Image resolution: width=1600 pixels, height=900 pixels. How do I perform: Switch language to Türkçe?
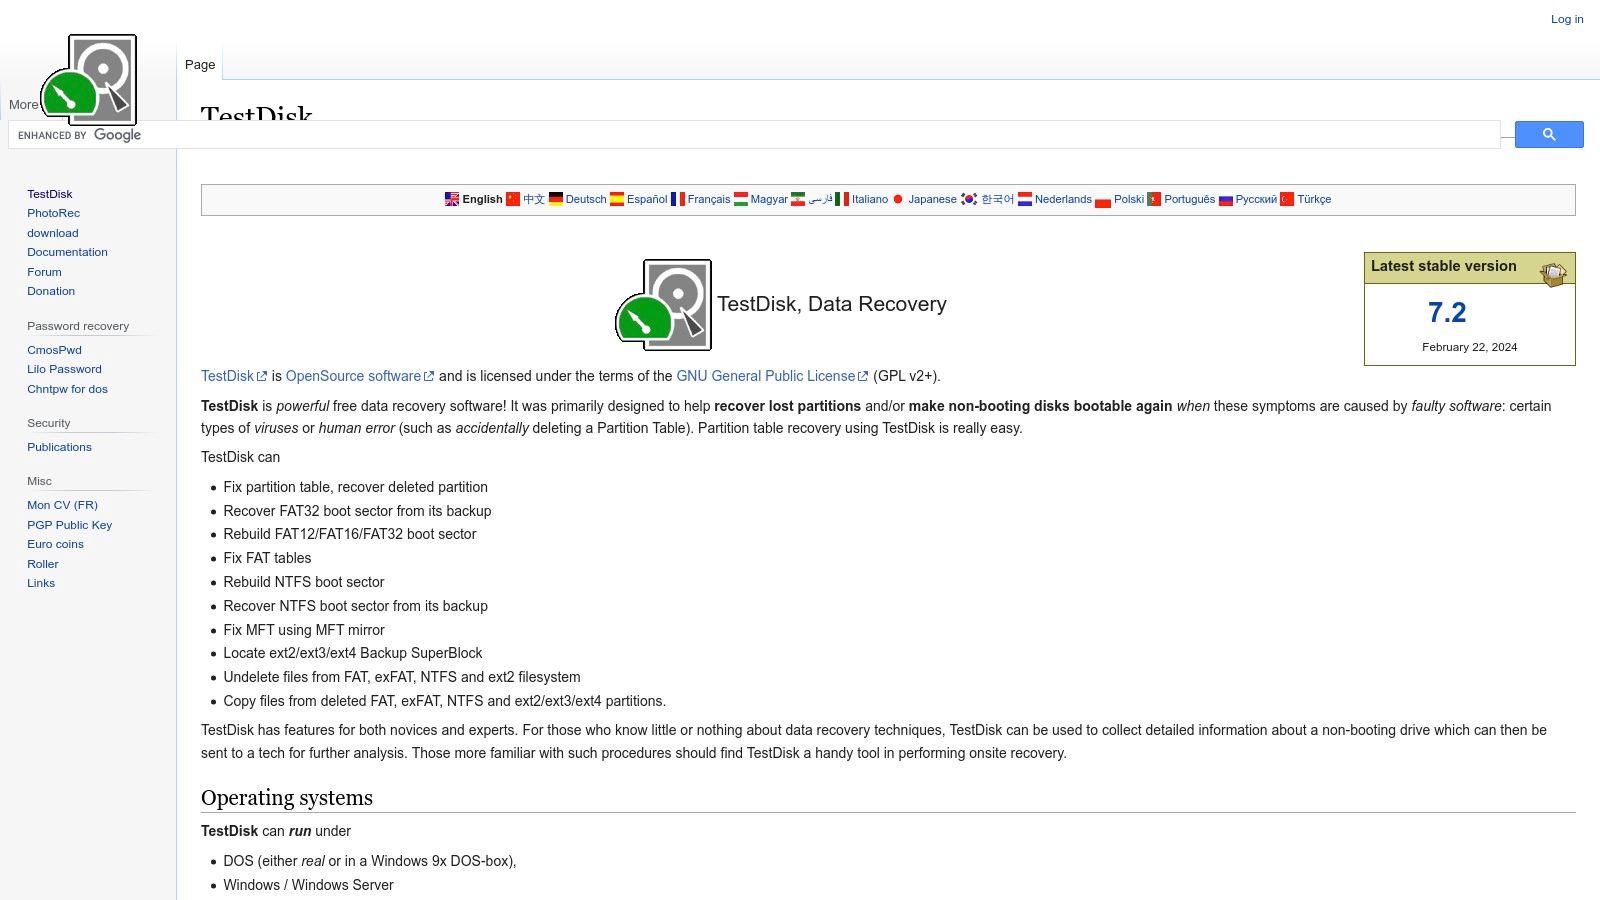(1314, 199)
